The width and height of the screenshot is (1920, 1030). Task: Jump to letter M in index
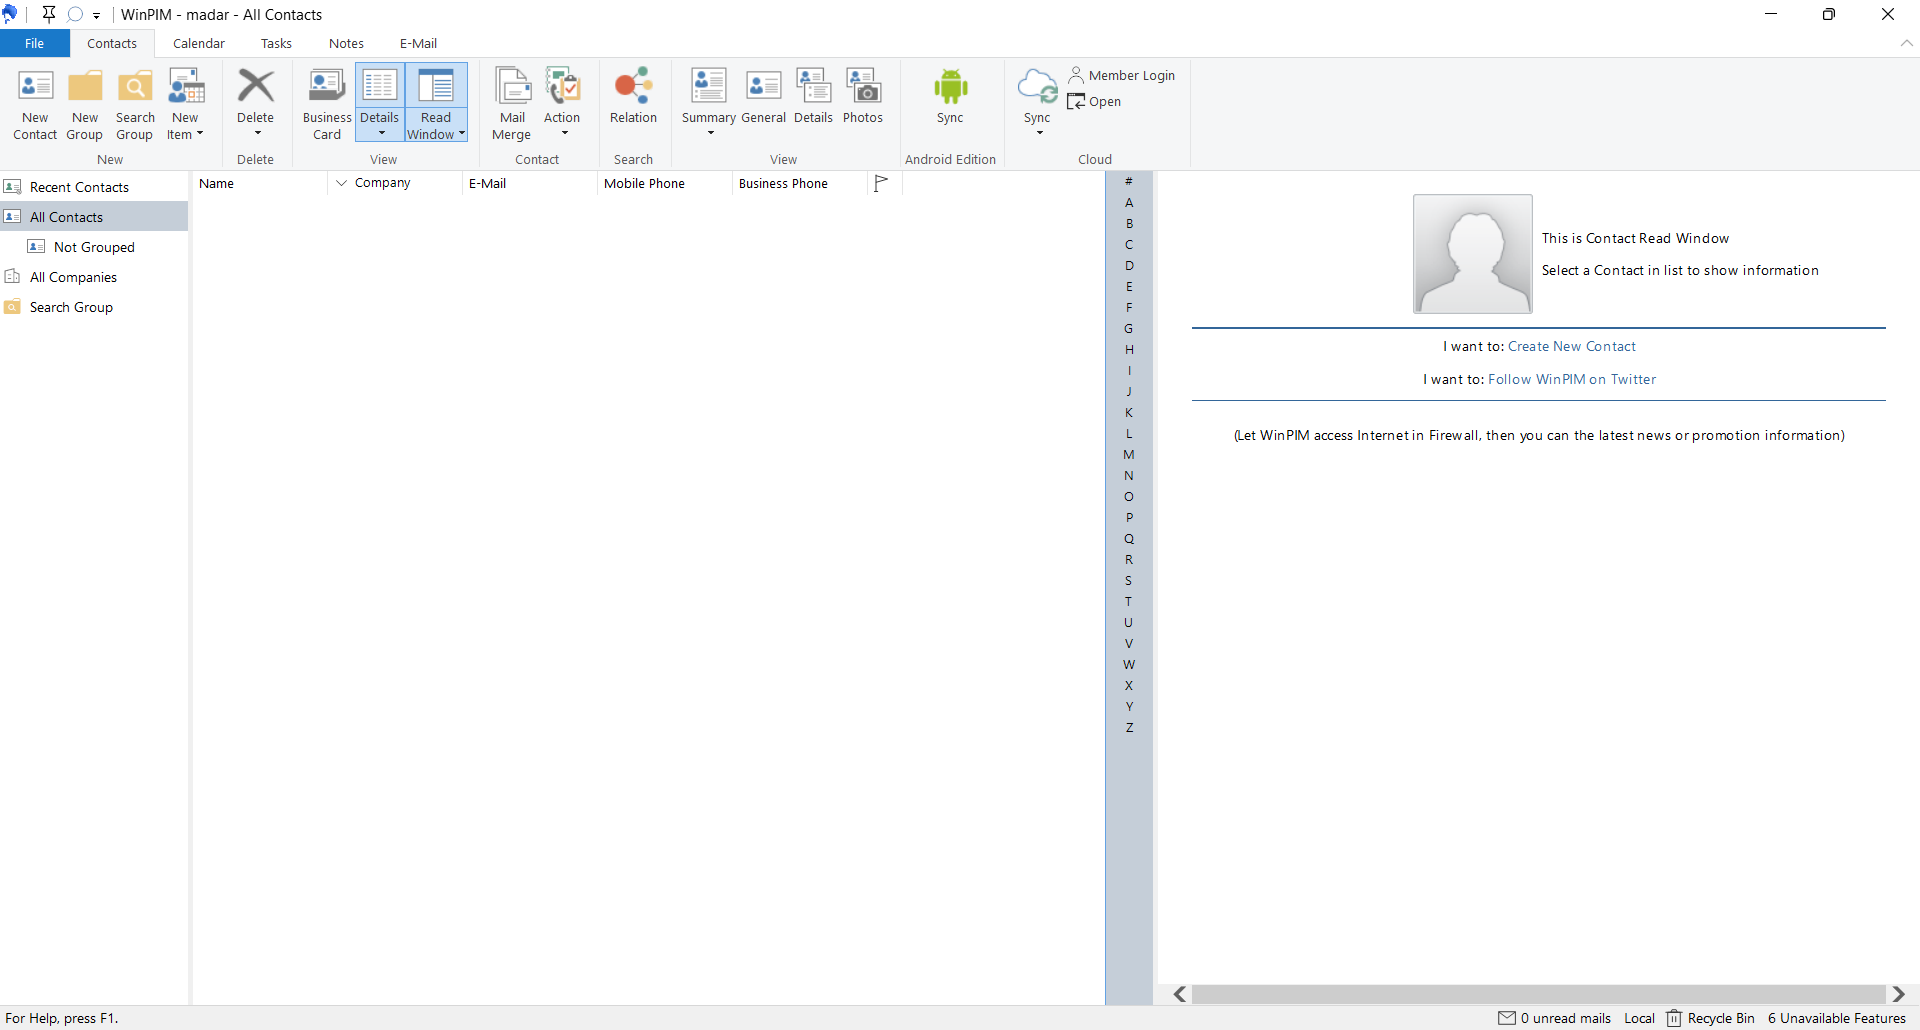(x=1129, y=454)
